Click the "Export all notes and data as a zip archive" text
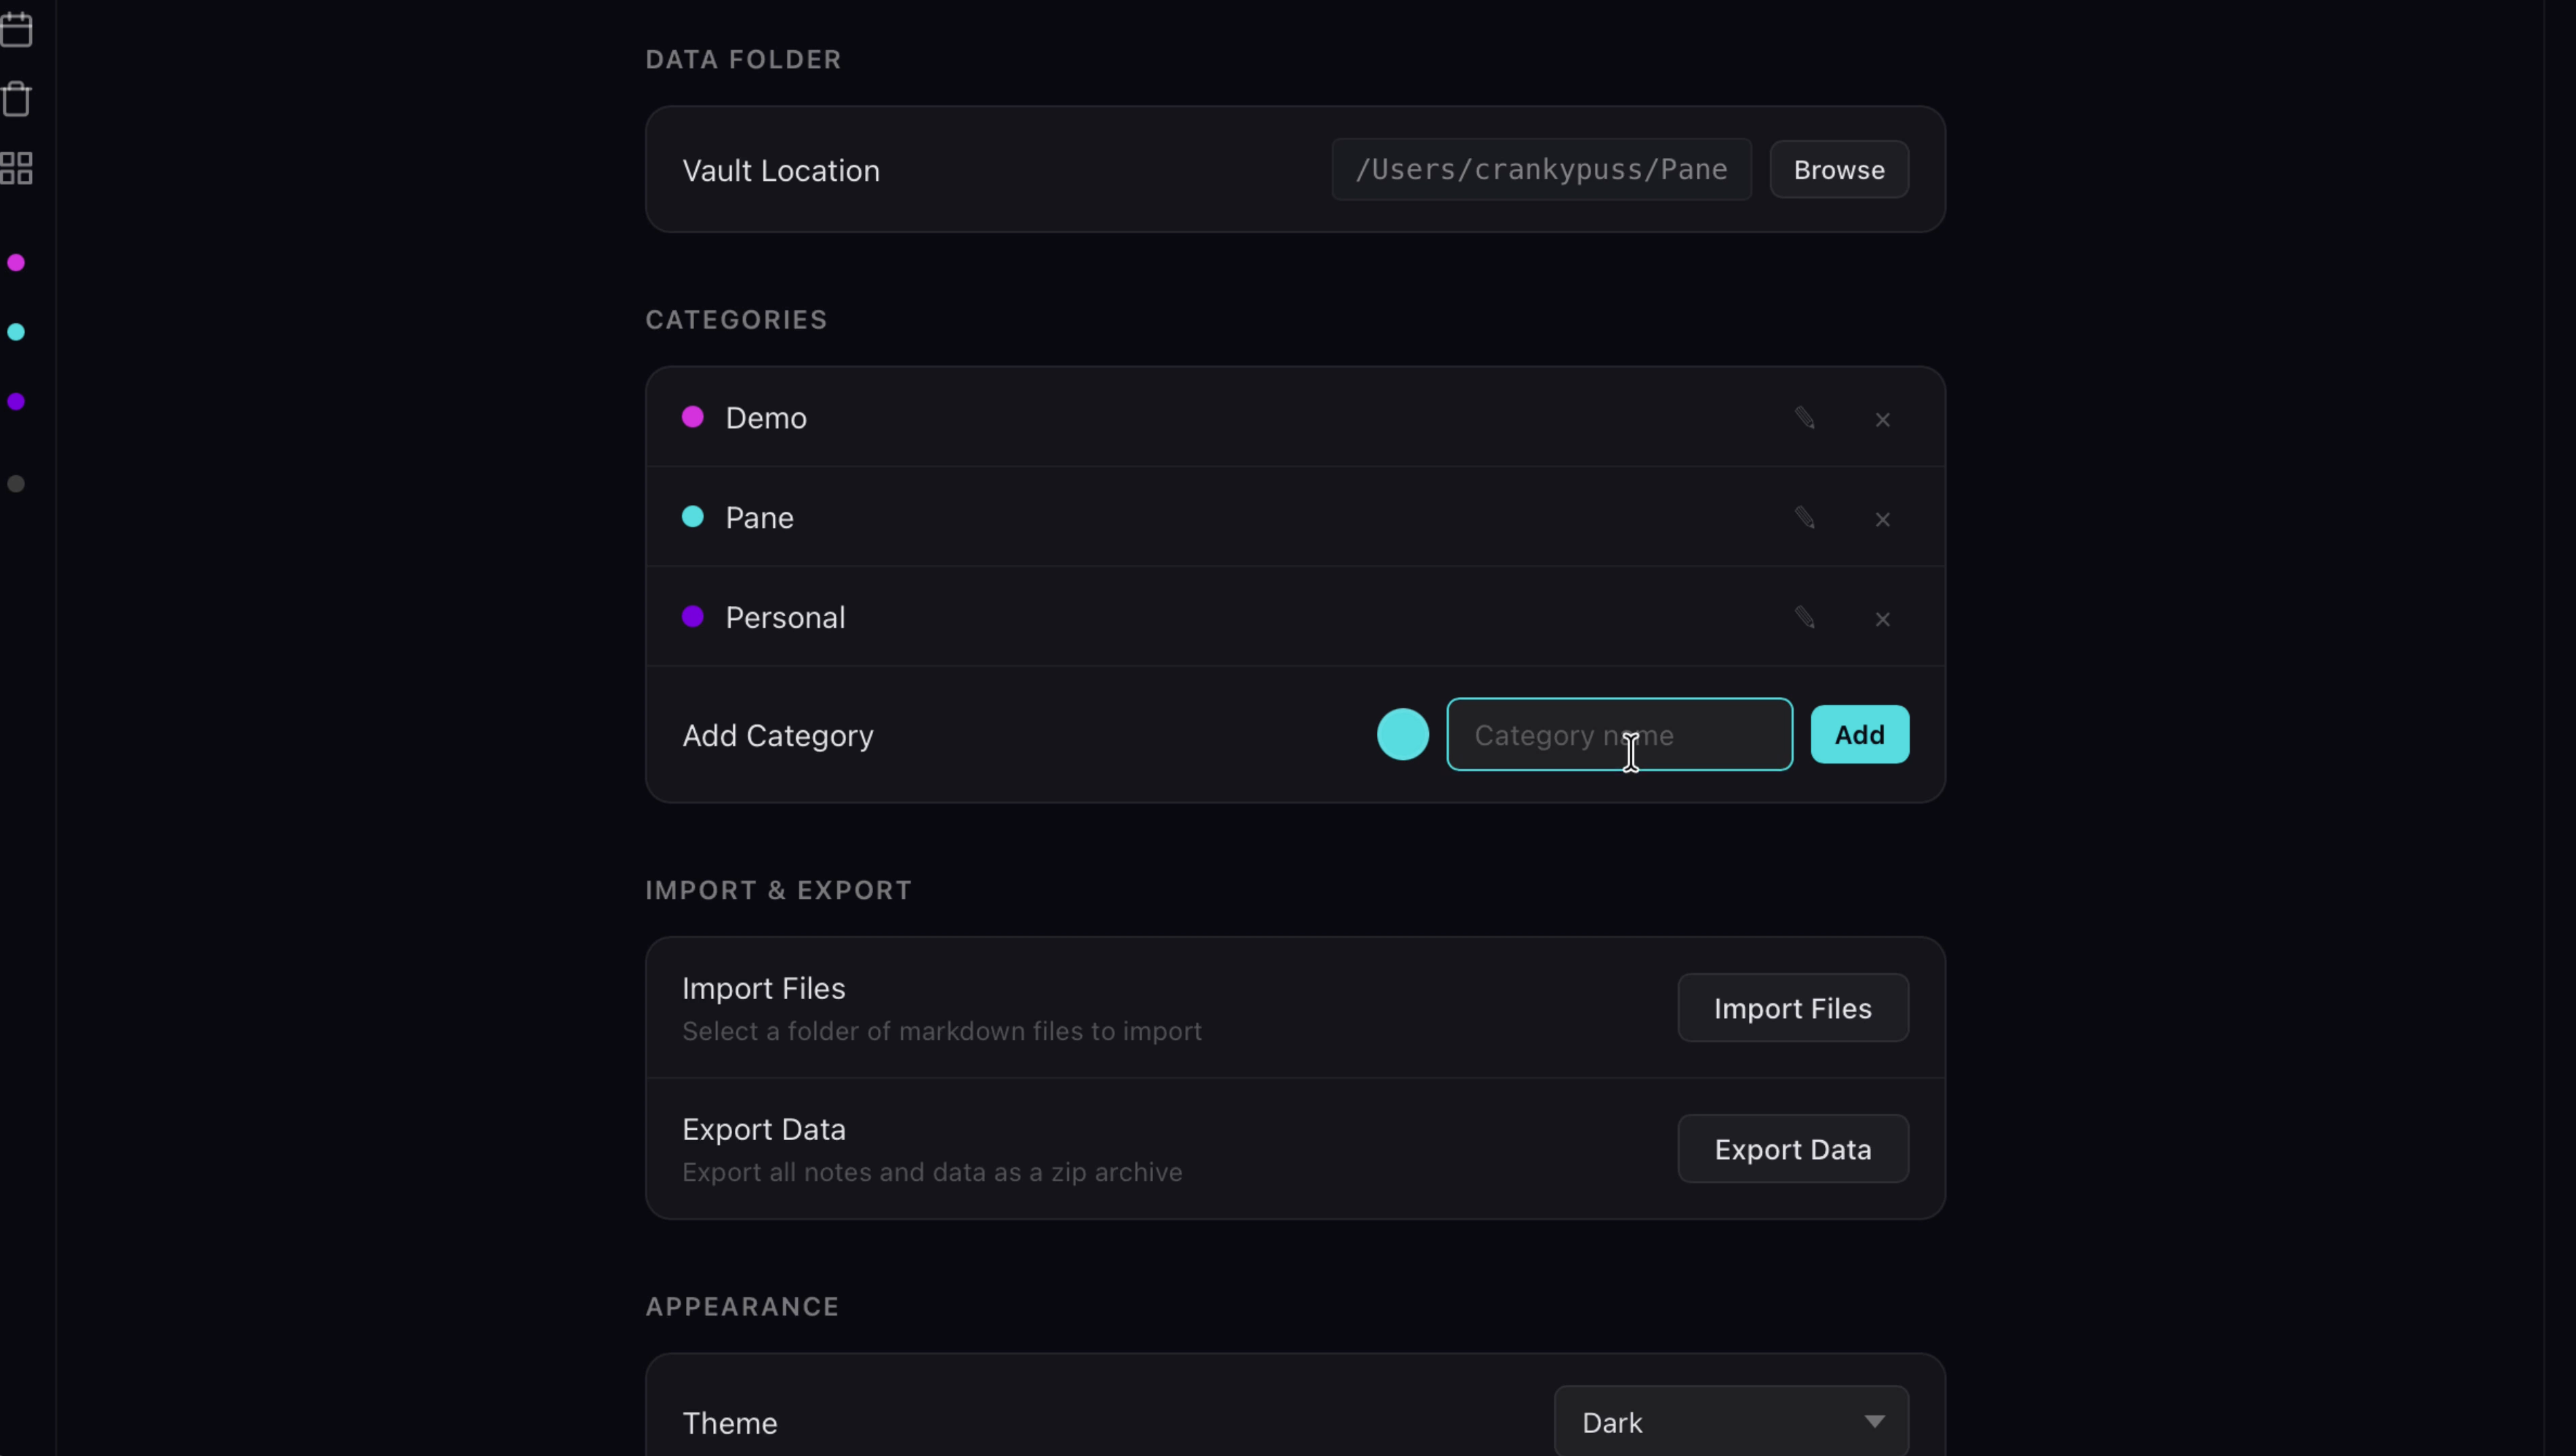2576x1456 pixels. (x=932, y=1172)
